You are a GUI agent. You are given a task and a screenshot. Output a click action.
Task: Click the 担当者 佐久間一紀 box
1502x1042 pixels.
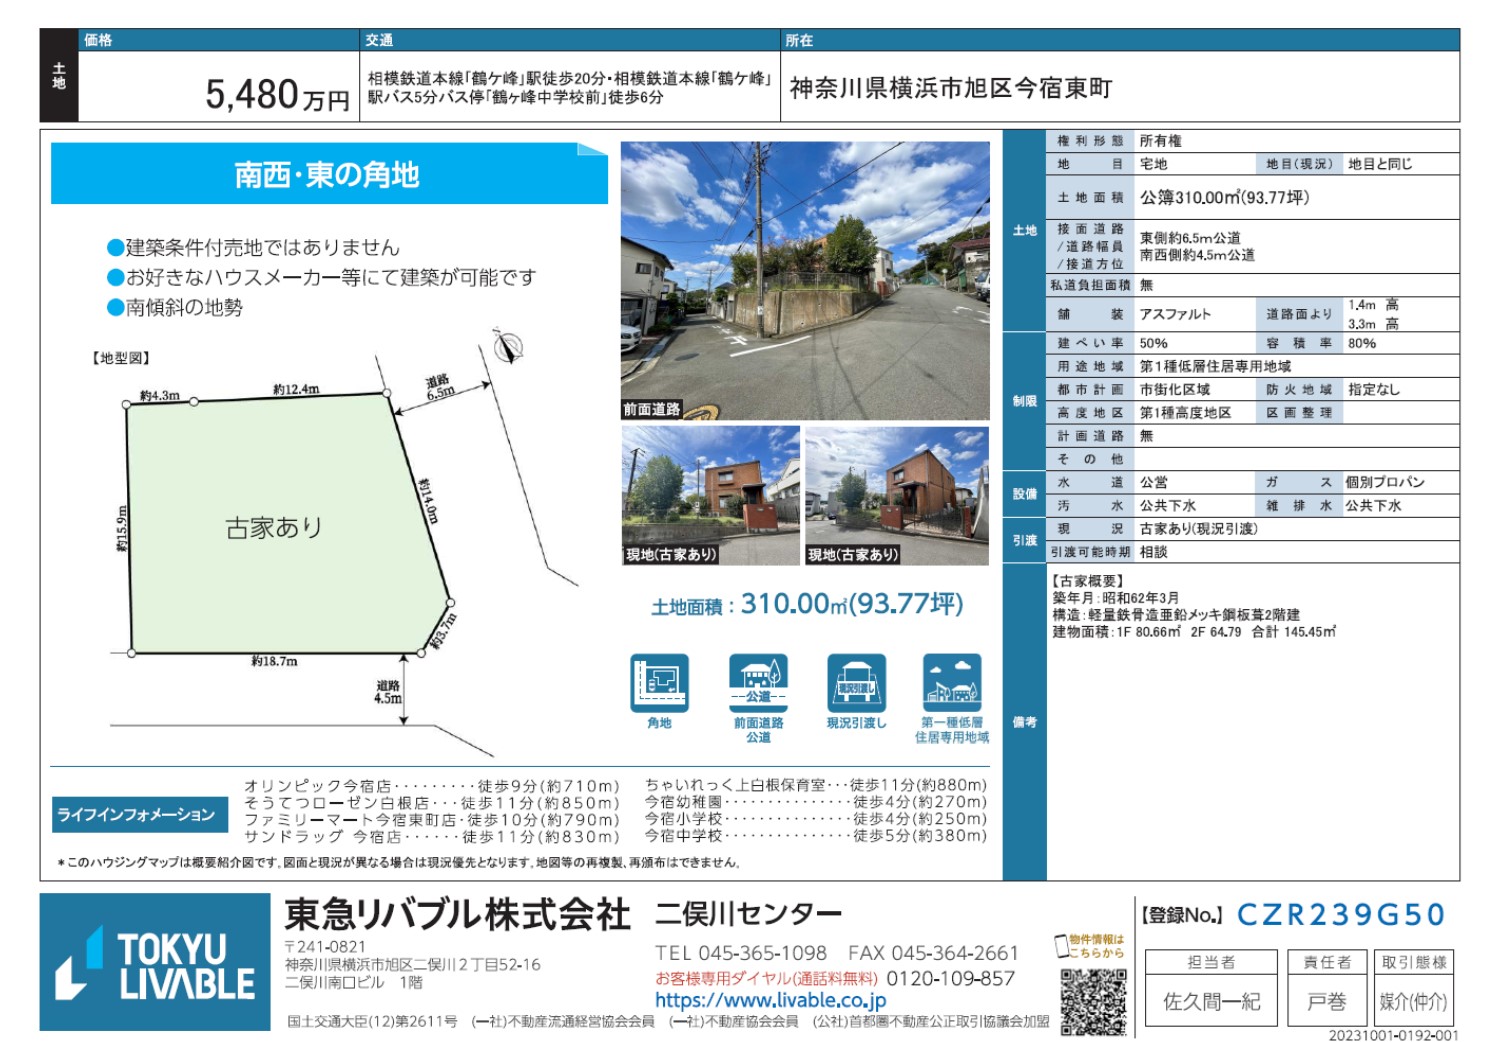[1211, 988]
